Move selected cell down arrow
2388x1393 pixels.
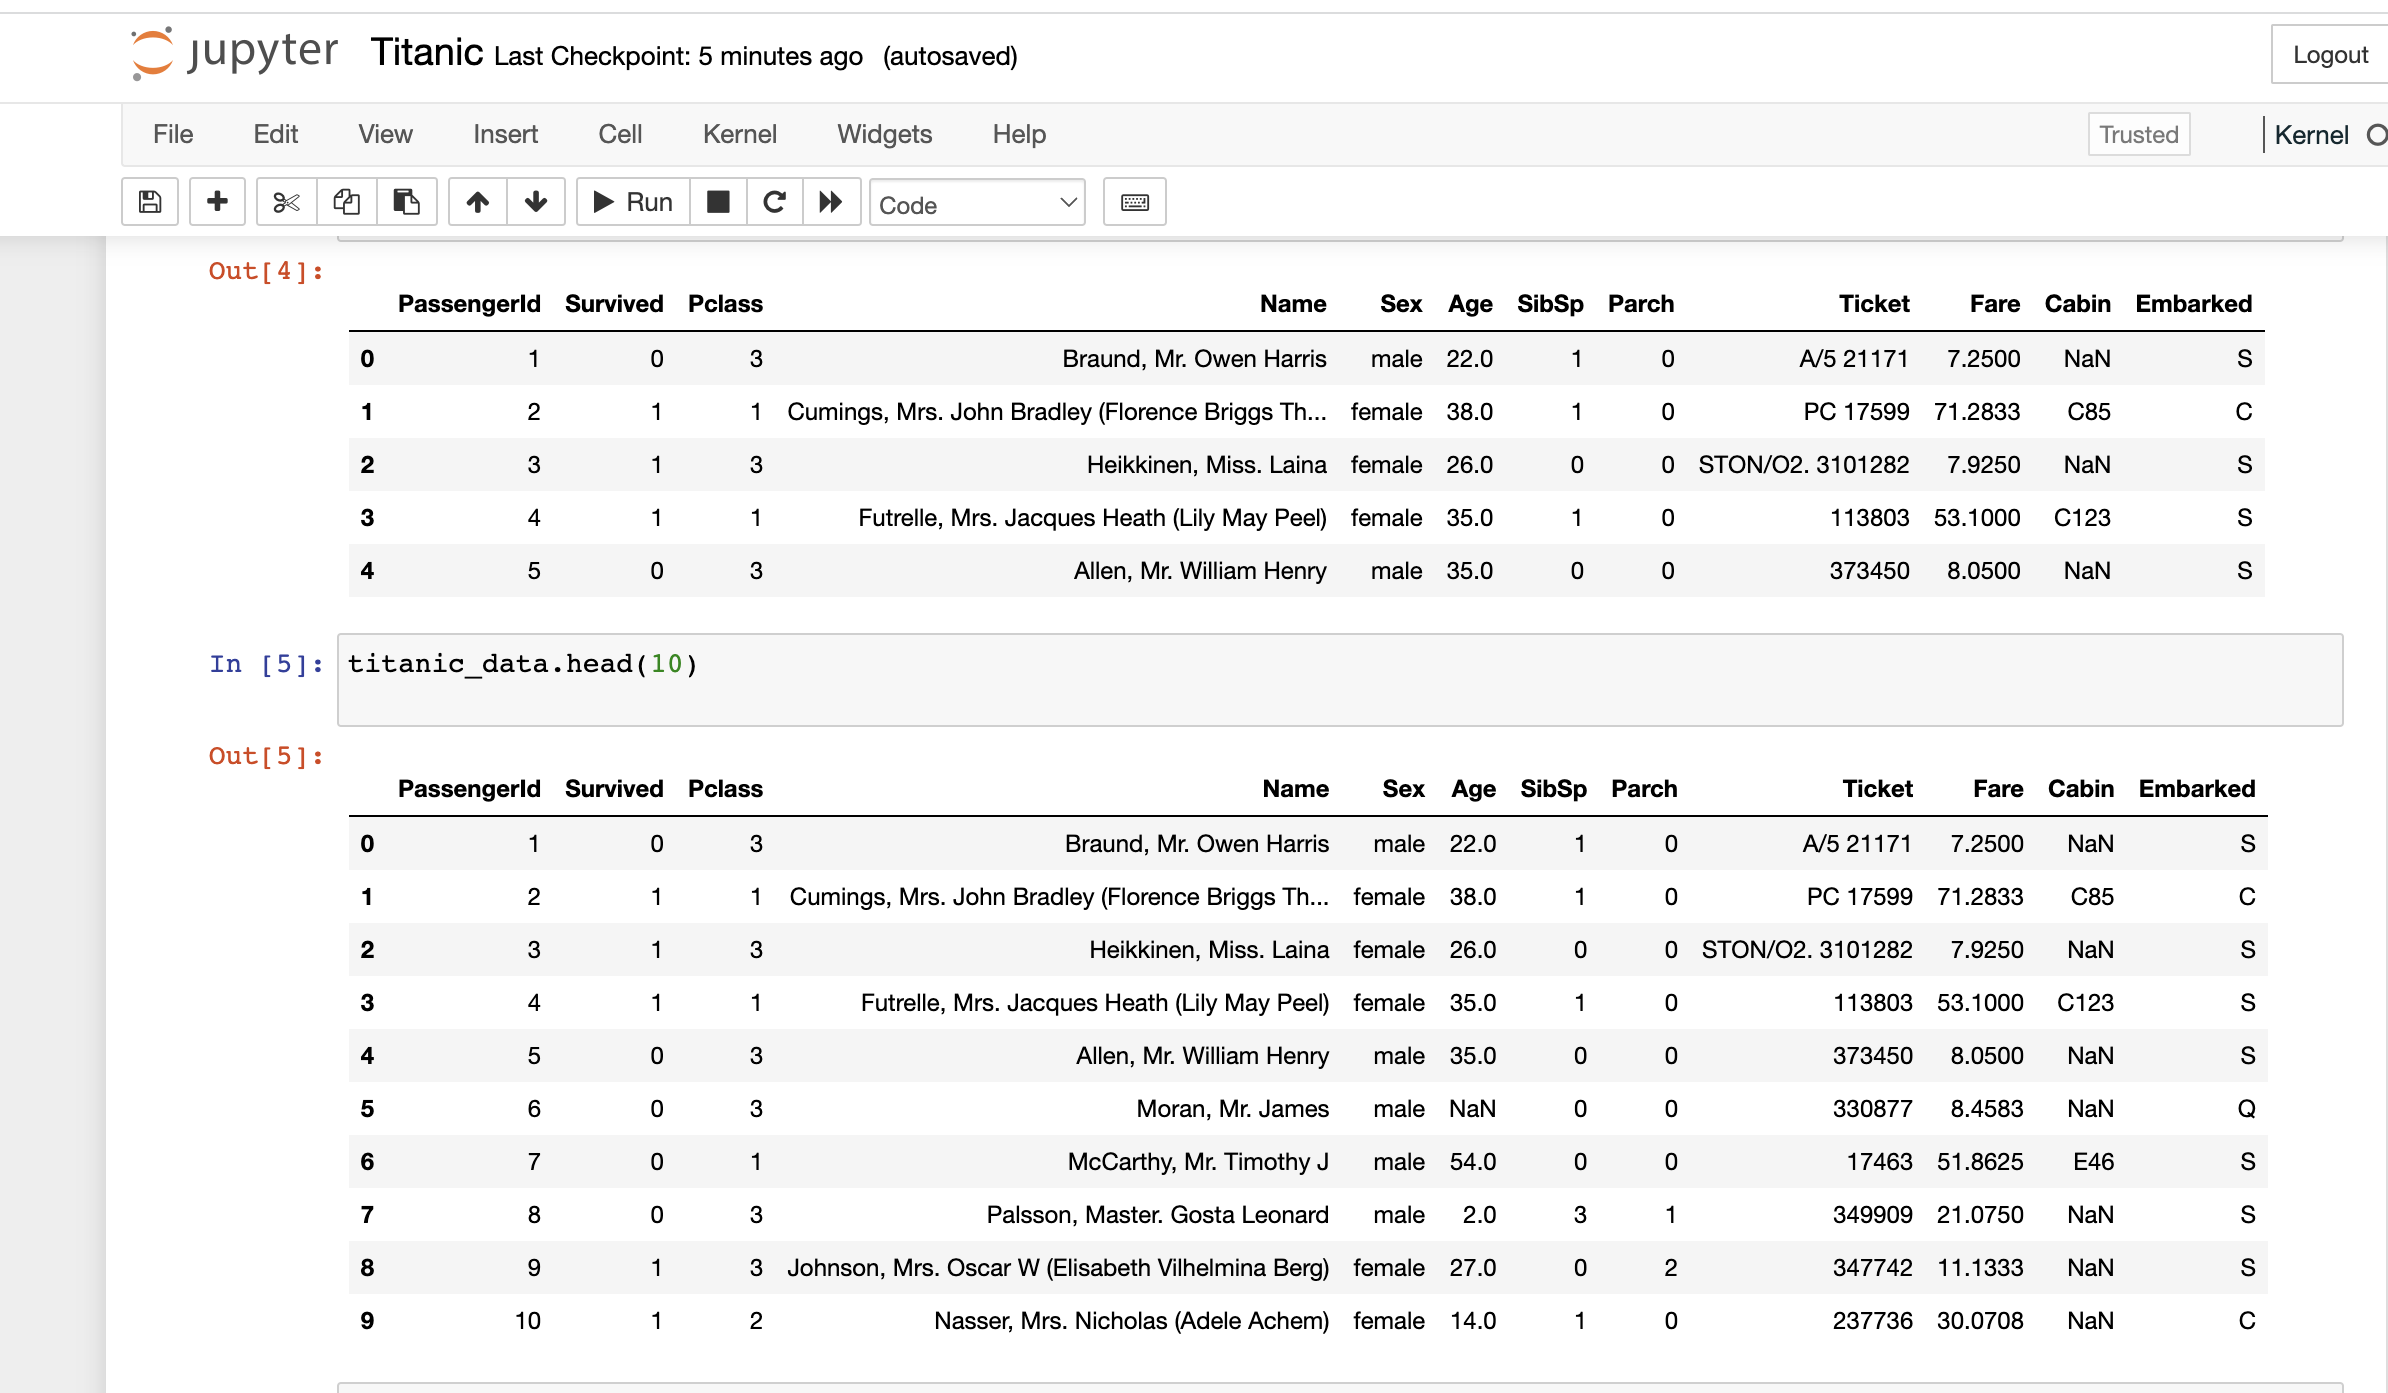pyautogui.click(x=536, y=202)
